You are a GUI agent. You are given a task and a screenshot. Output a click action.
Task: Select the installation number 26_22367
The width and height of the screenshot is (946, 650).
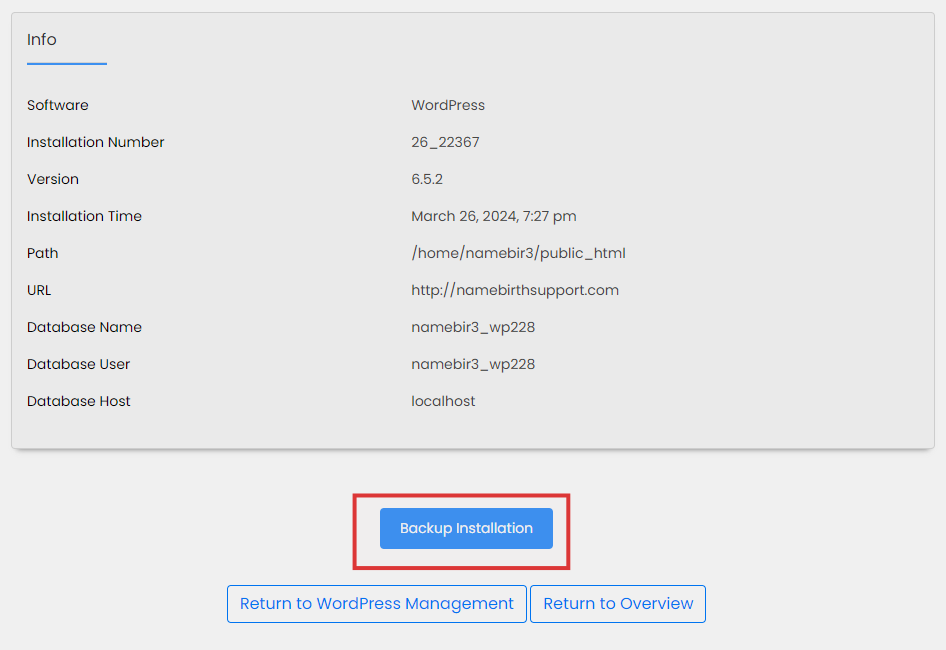(x=445, y=142)
